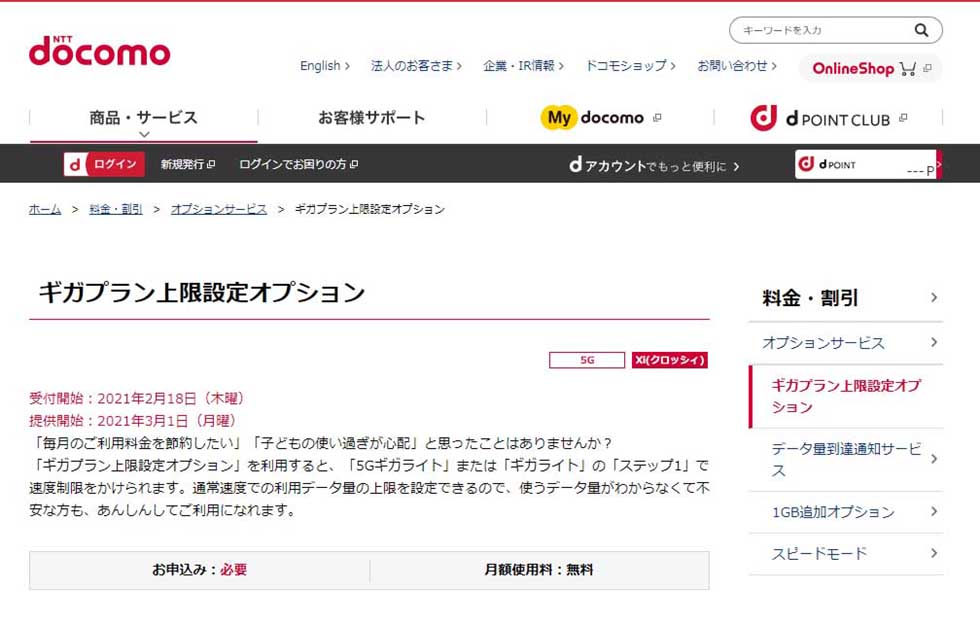Click the Xi(クロッシィ) badge
Image resolution: width=980 pixels, height=624 pixels.
tap(669, 360)
